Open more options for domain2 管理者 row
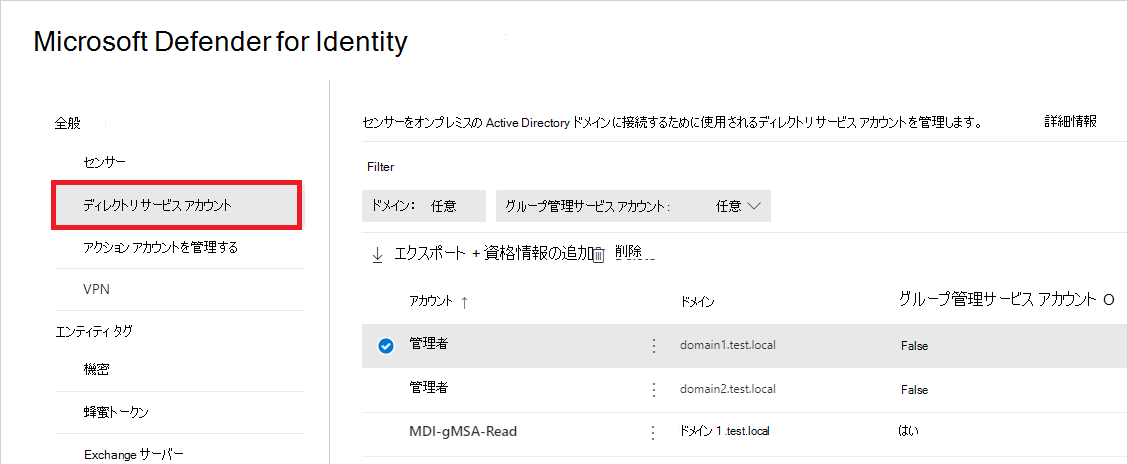The width and height of the screenshot is (1128, 464). tap(653, 390)
